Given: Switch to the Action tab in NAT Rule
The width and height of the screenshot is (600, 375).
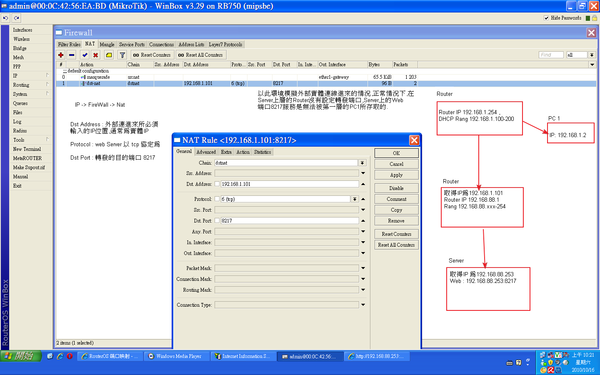Looking at the screenshot, I should [x=243, y=152].
